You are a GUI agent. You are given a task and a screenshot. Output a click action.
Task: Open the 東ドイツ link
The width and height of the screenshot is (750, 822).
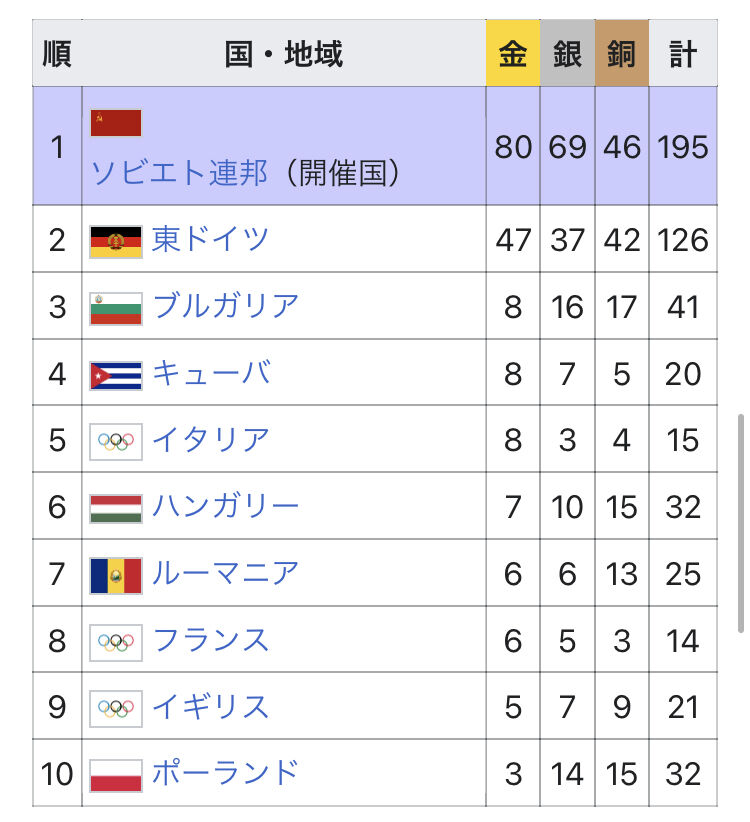click(210, 240)
